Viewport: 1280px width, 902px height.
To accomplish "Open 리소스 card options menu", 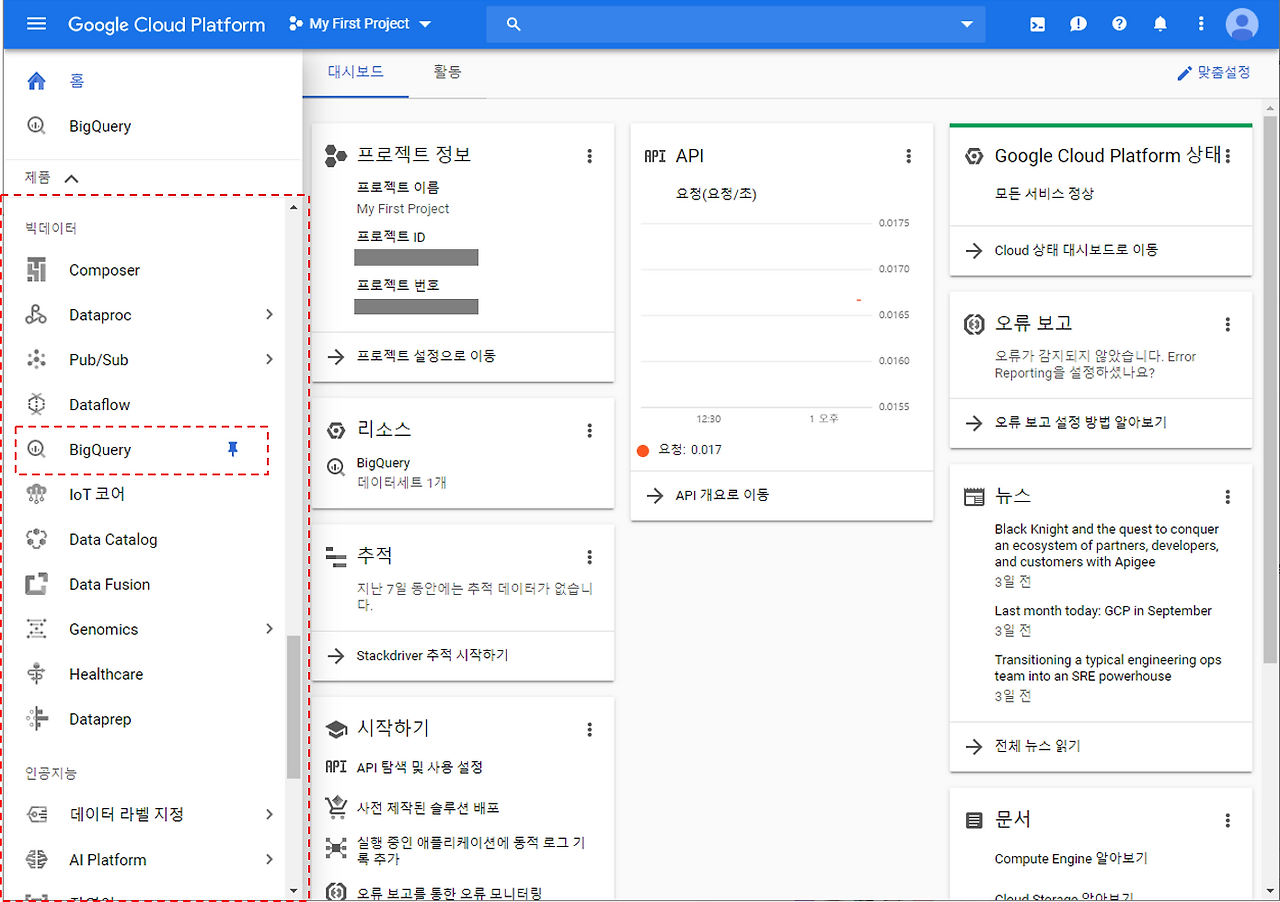I will 590,430.
